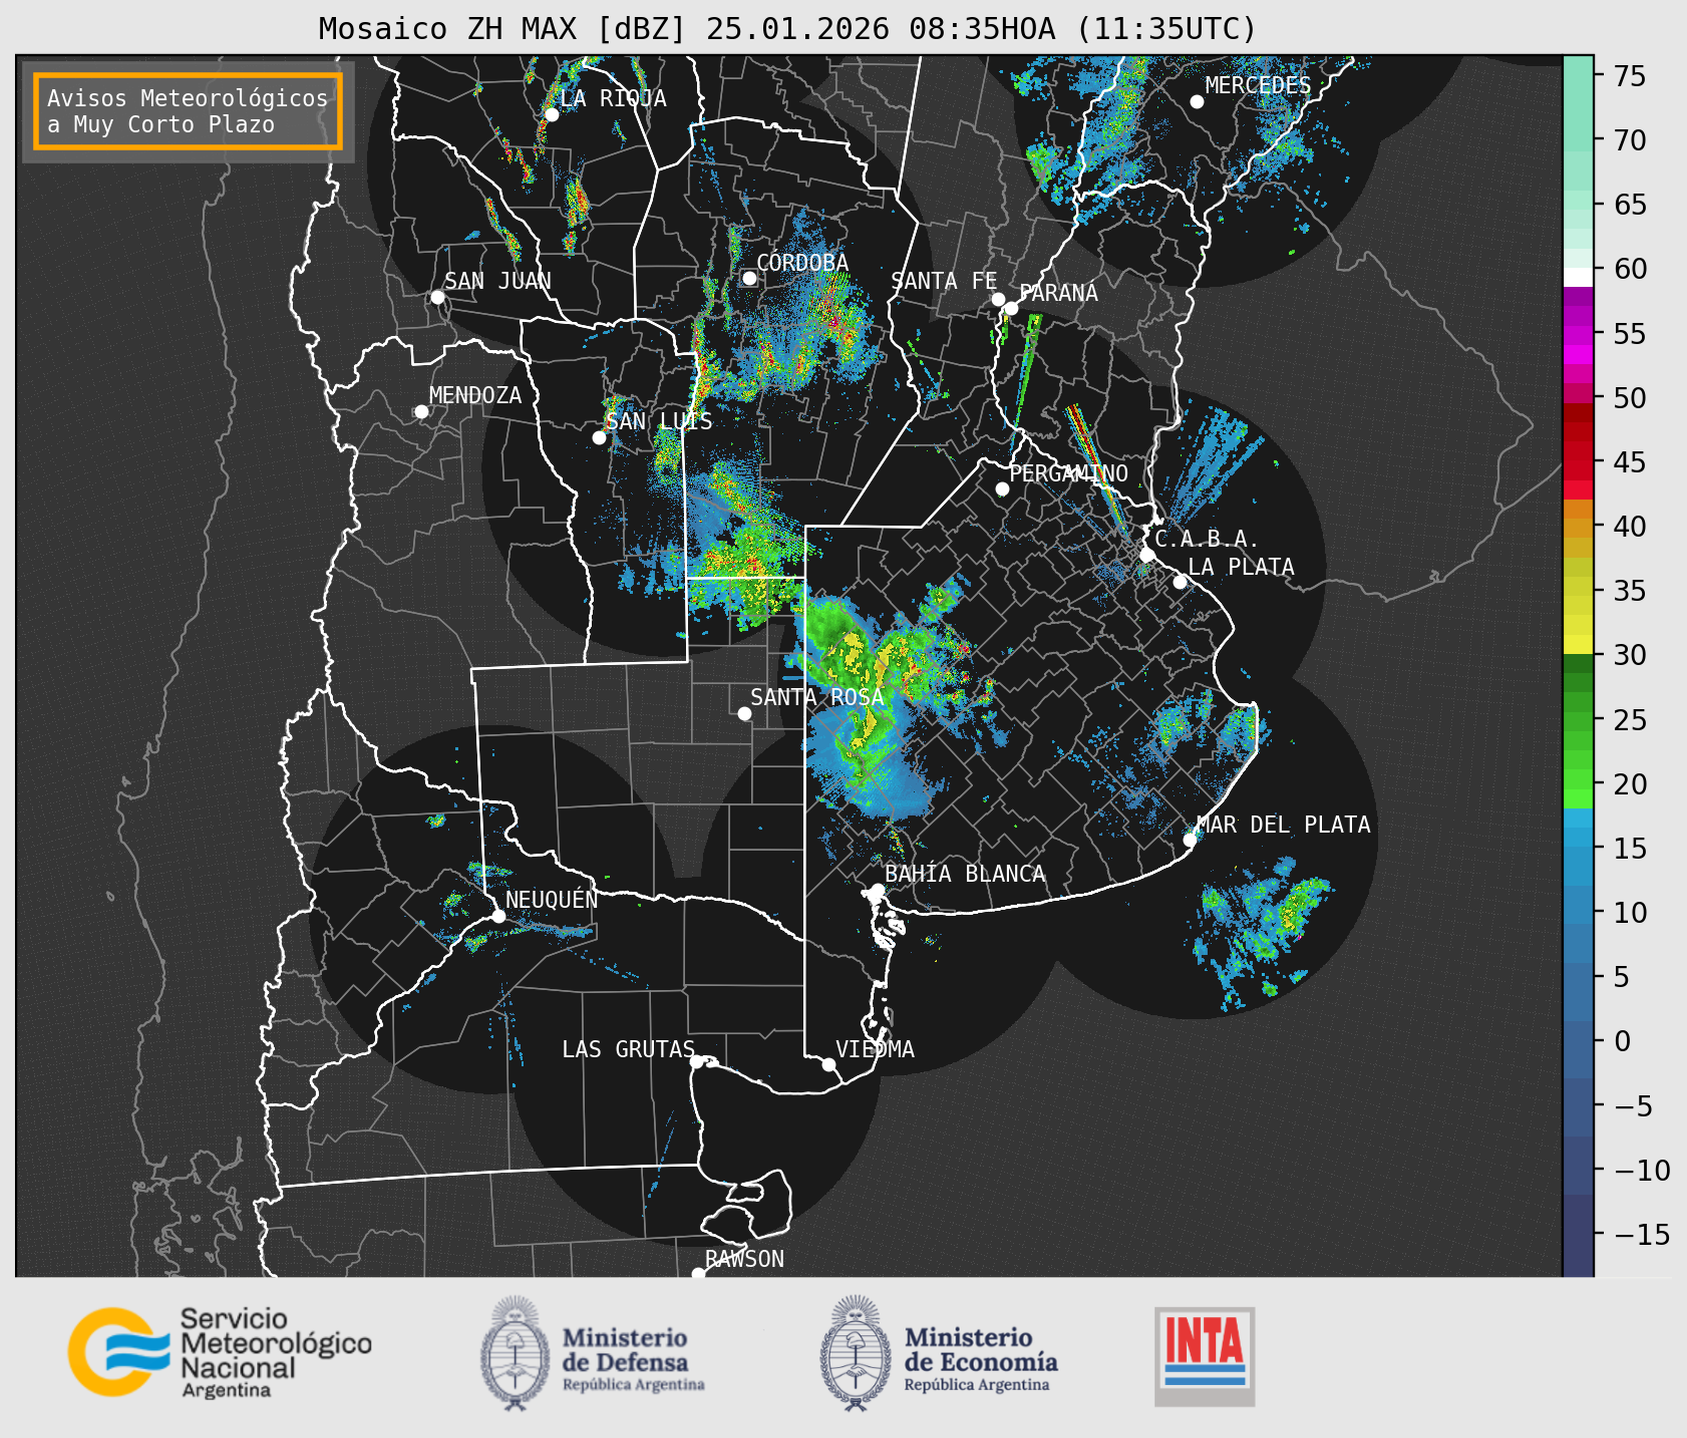Select the RAWSON city marker
1687x1438 pixels.
point(698,1274)
